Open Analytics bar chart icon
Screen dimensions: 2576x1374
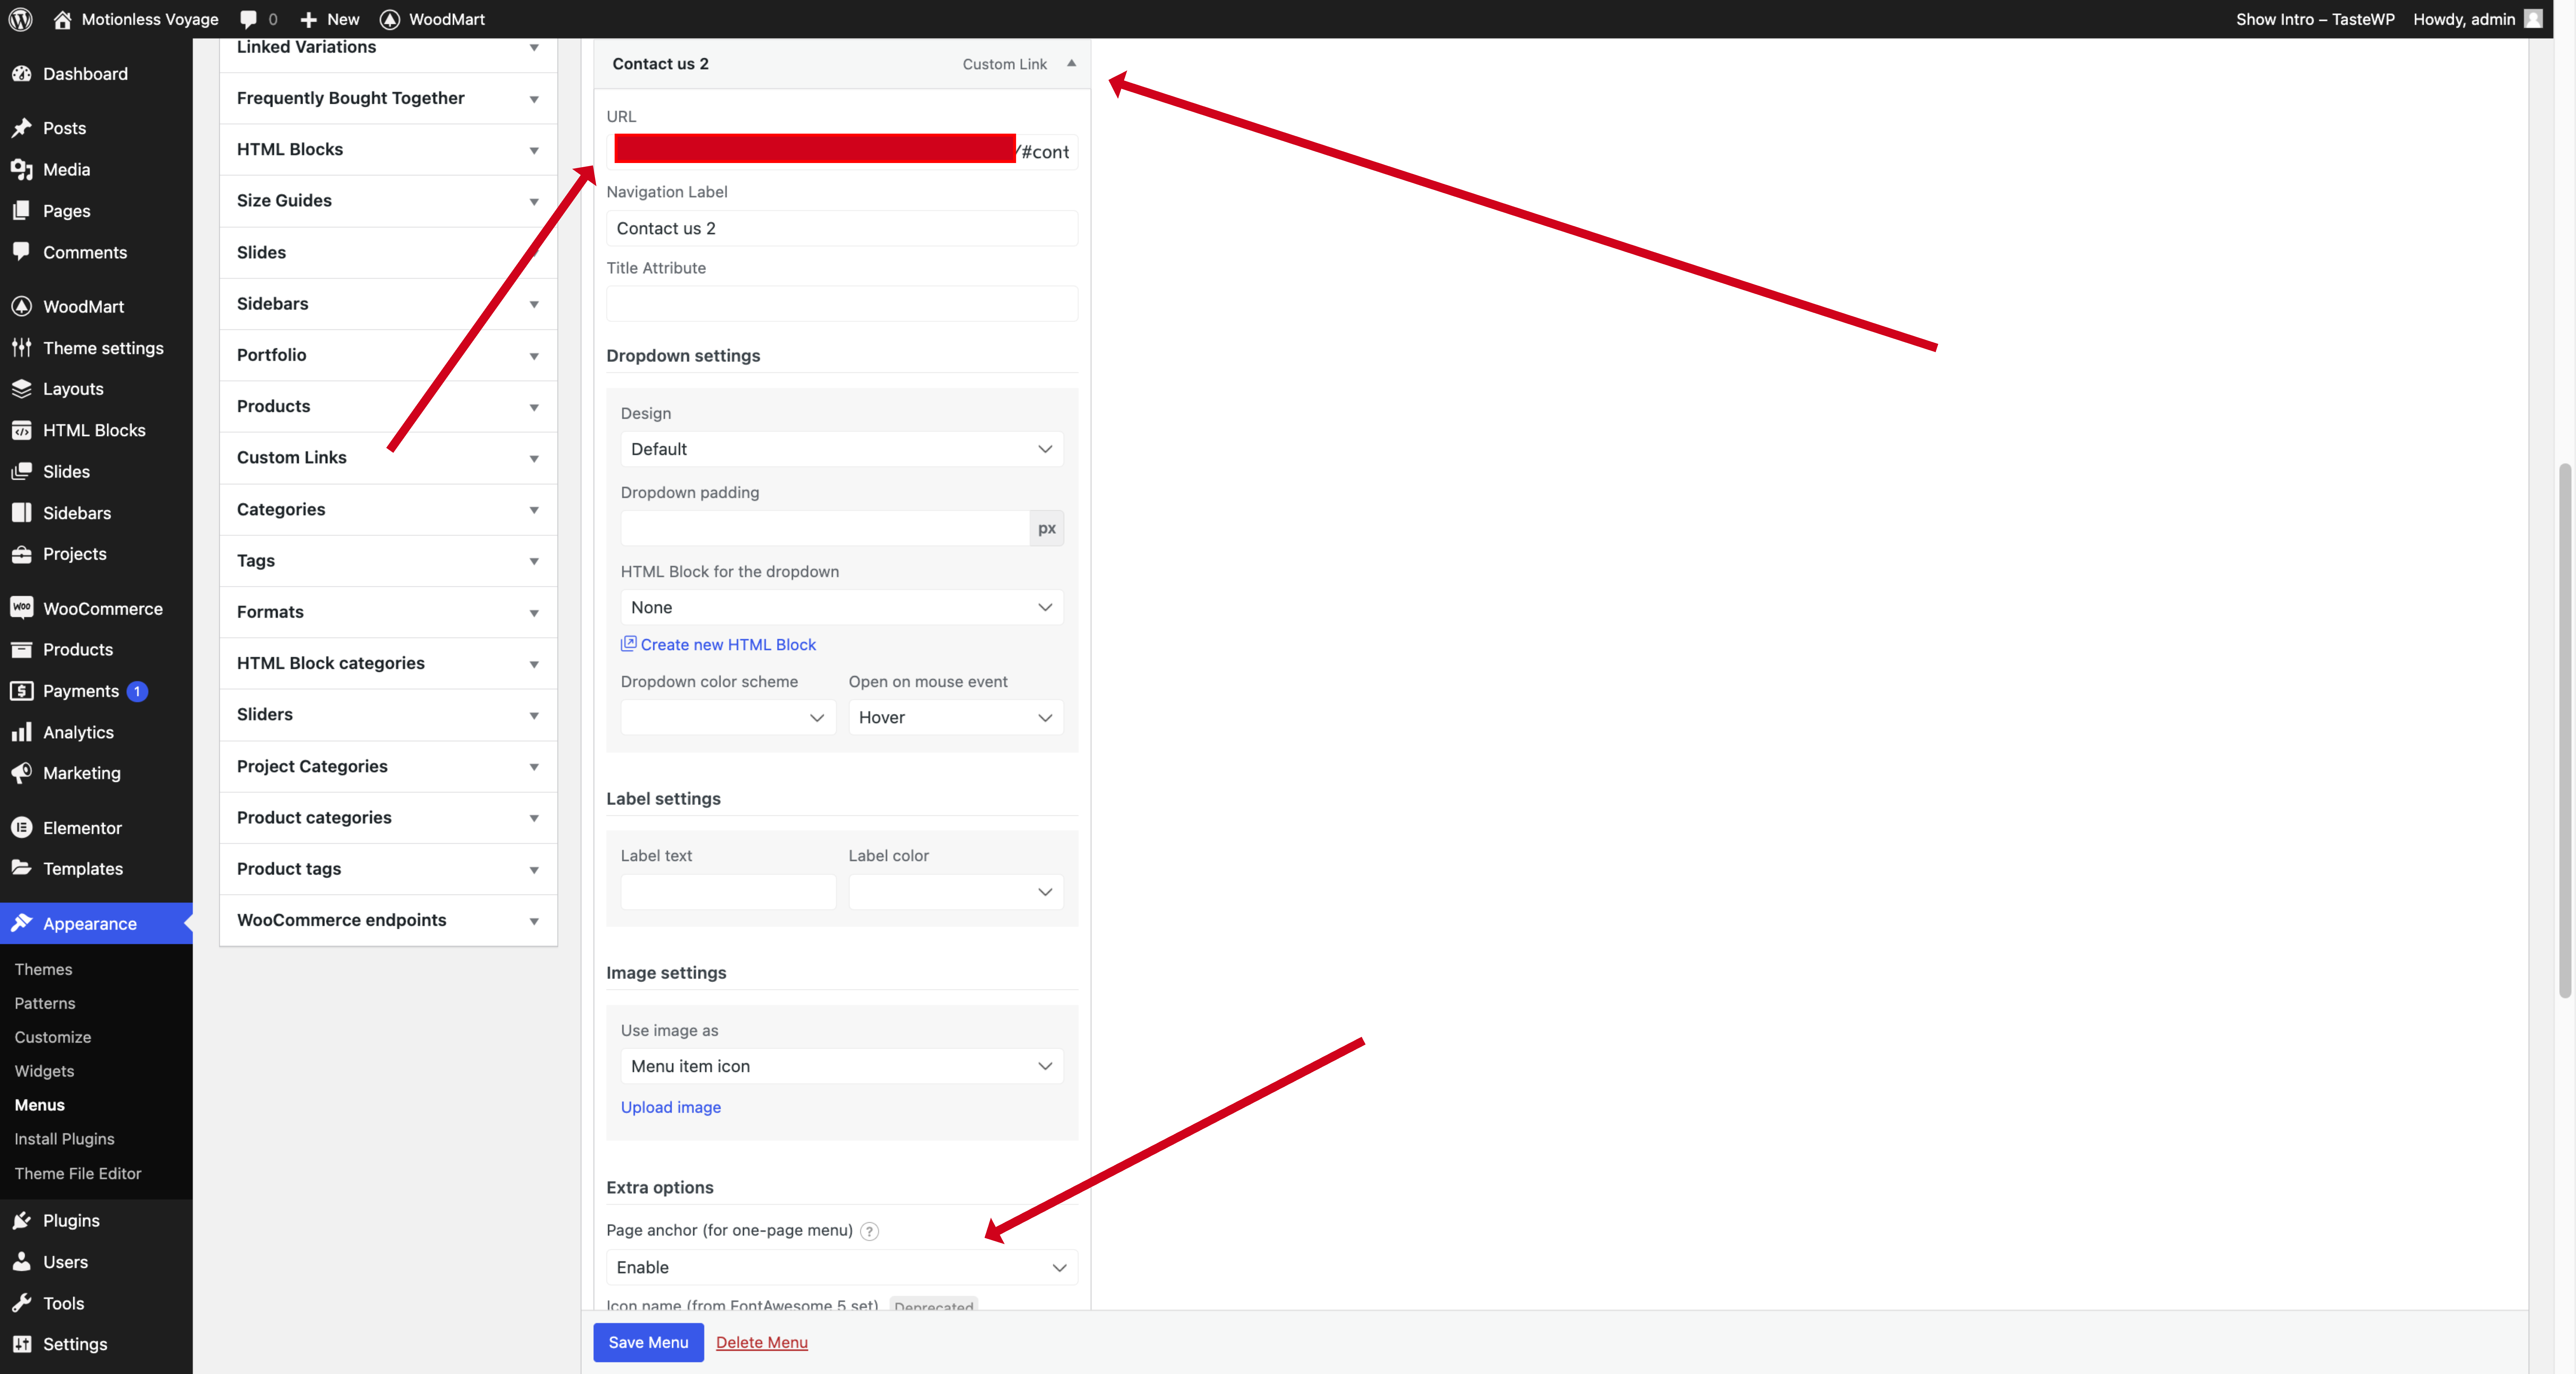click(22, 732)
